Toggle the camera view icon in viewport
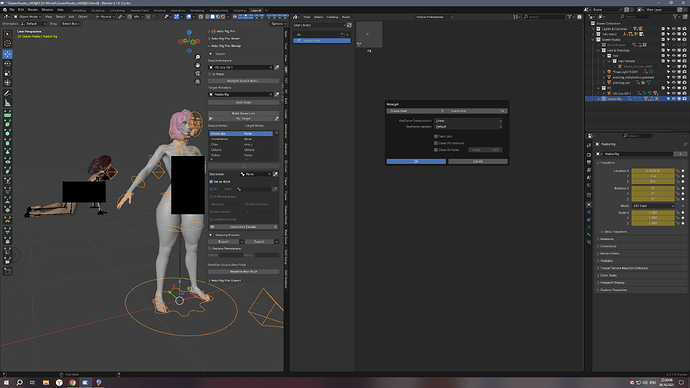The width and height of the screenshot is (690, 388). pos(198,73)
